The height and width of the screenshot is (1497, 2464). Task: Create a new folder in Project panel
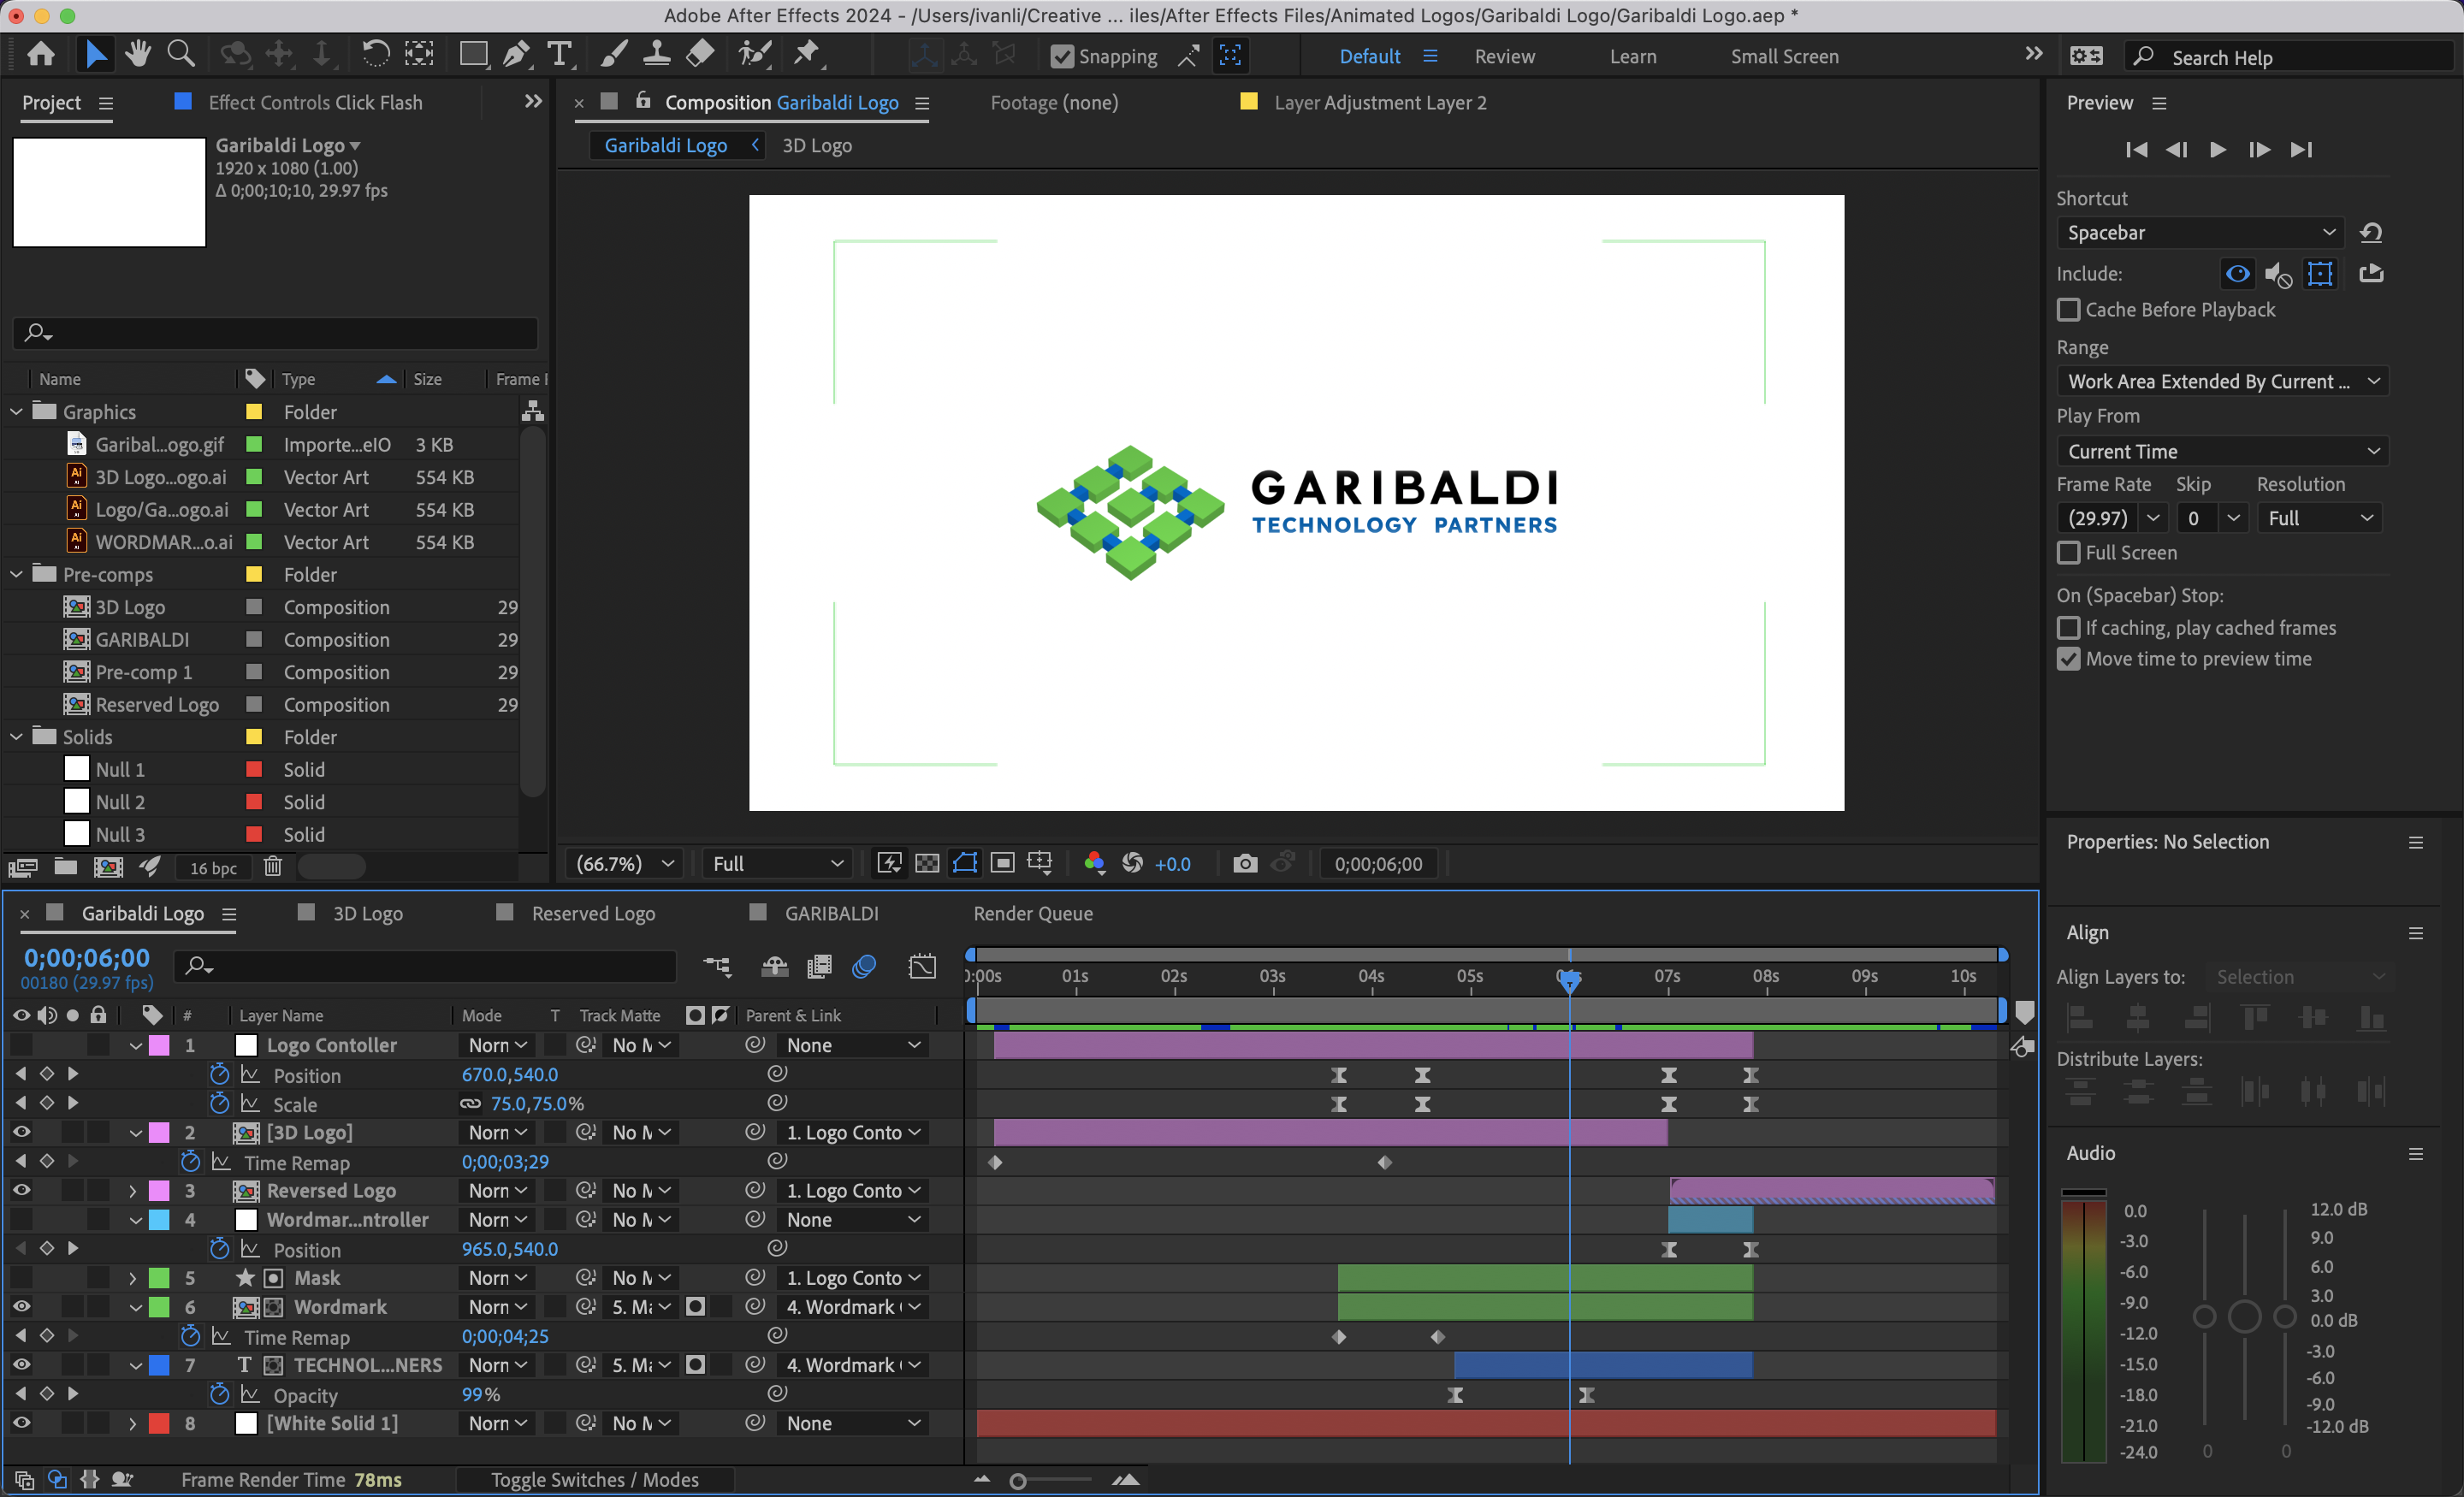[x=65, y=867]
